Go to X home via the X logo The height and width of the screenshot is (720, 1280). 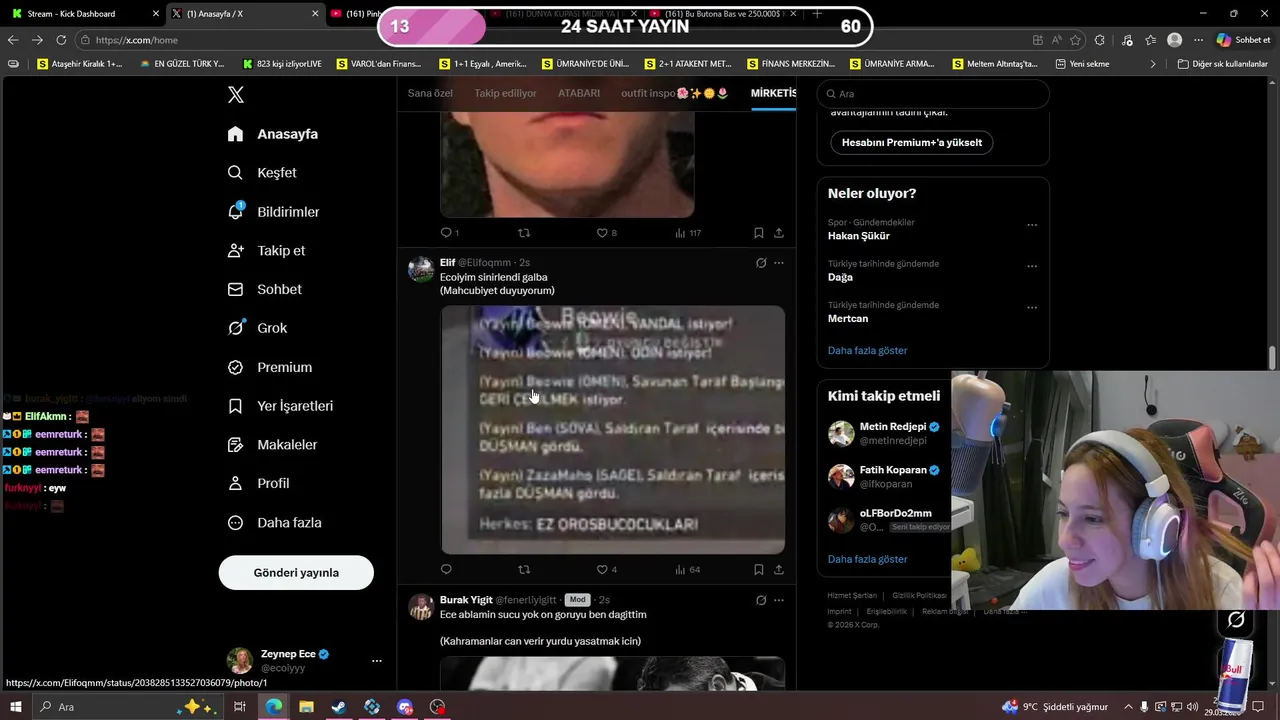pyautogui.click(x=236, y=95)
